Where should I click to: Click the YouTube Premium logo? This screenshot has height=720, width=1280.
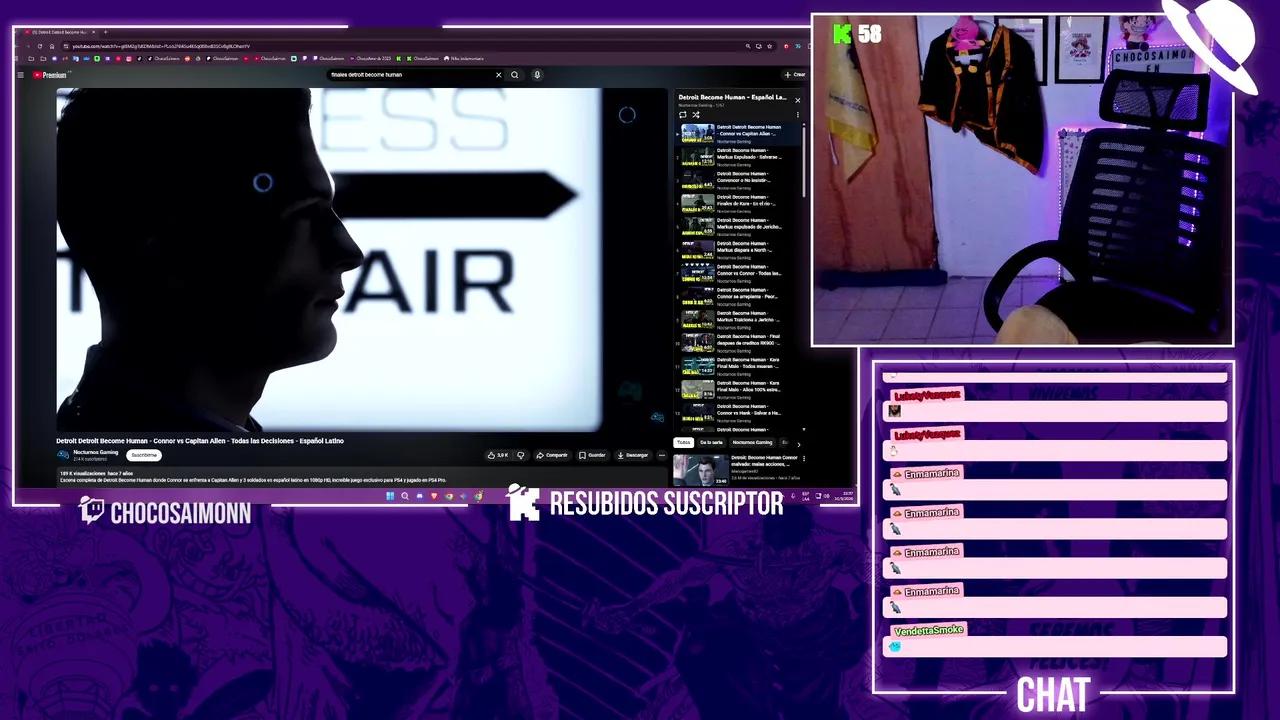click(50, 75)
